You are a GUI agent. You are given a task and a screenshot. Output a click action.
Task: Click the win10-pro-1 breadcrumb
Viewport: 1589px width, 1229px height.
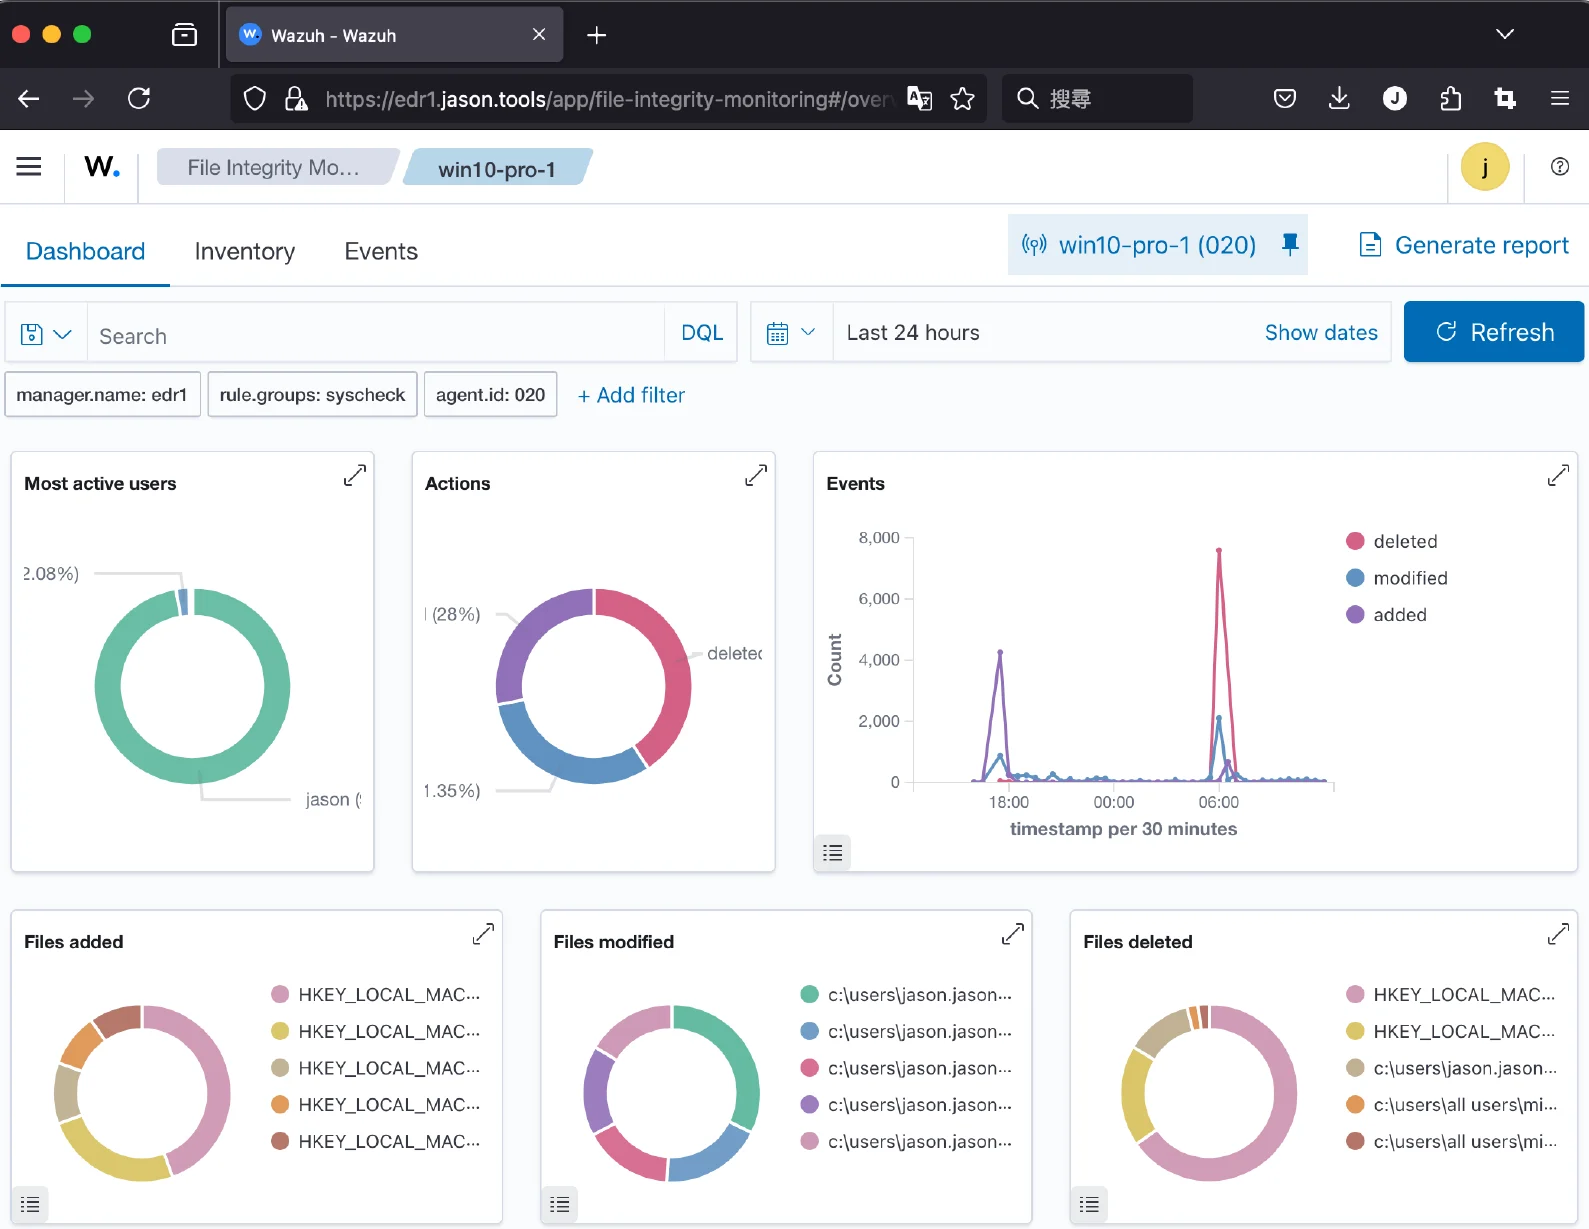(x=497, y=169)
